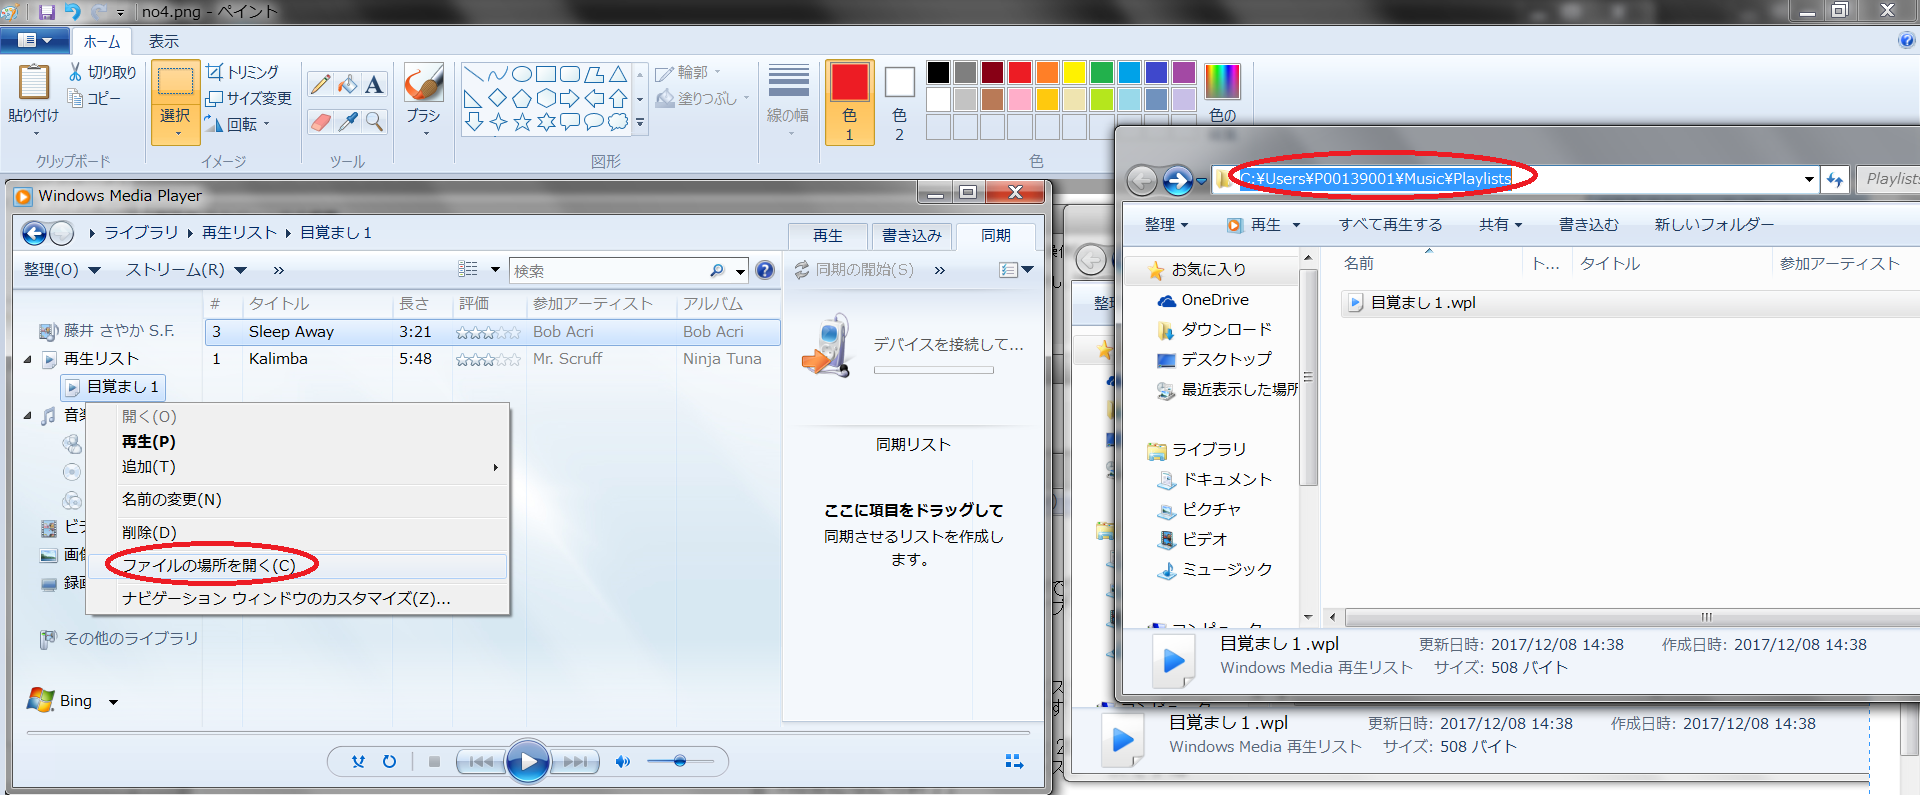This screenshot has height=795, width=1930.
Task: Choose 名前の変更(N) in the context menu
Action: coord(297,500)
